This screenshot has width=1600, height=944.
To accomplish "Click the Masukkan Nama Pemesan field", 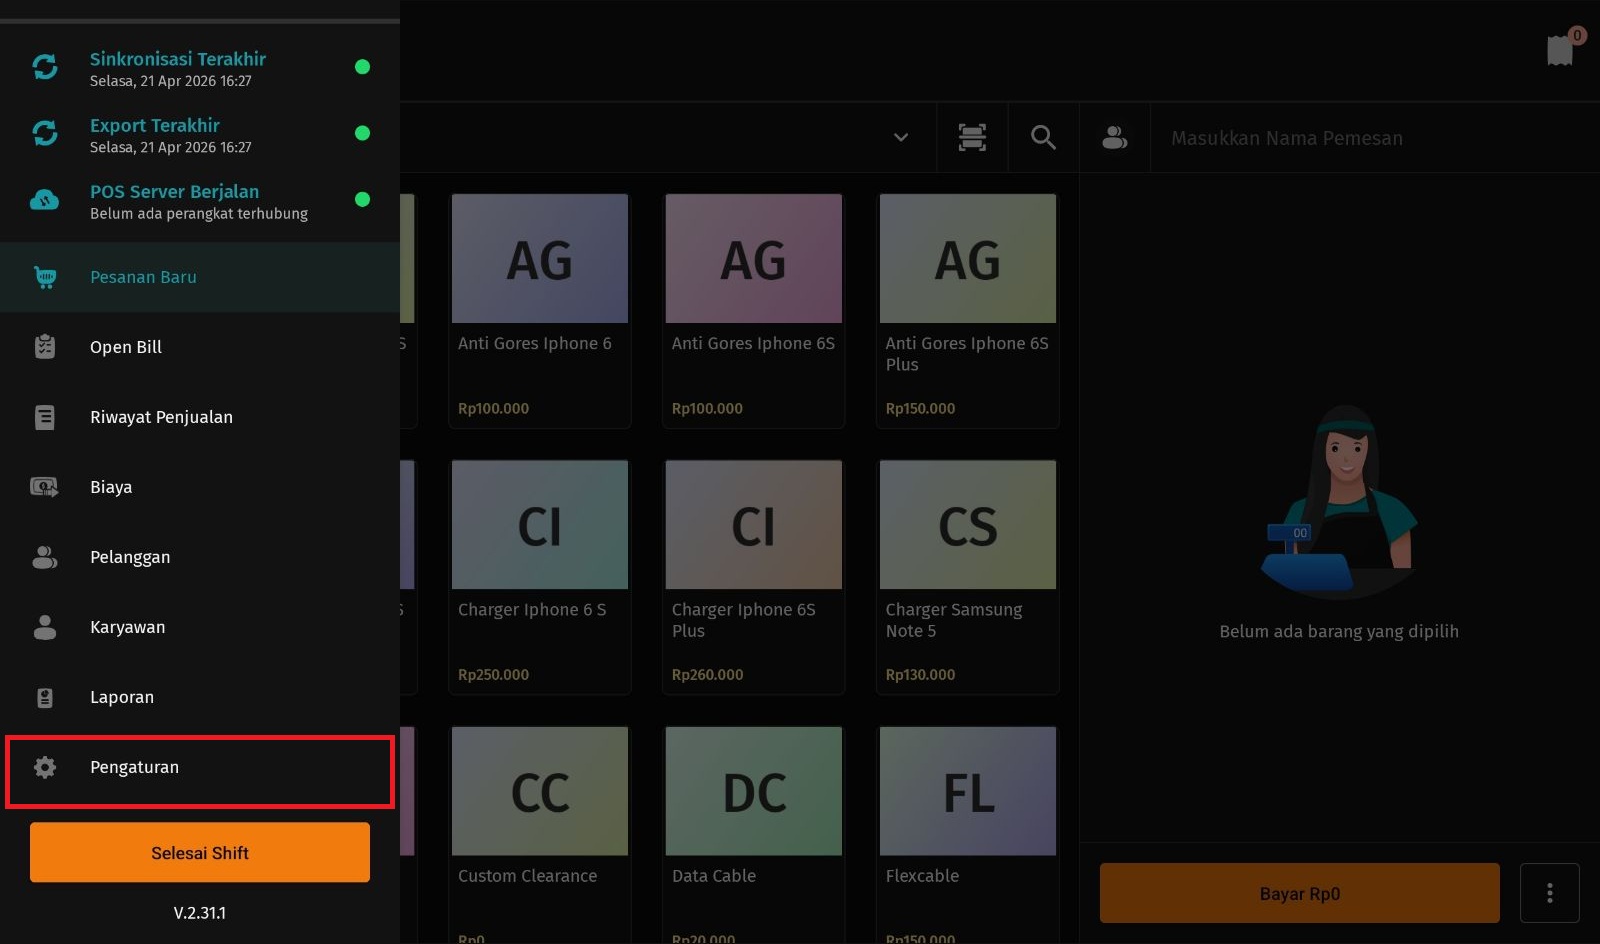I will [1370, 138].
